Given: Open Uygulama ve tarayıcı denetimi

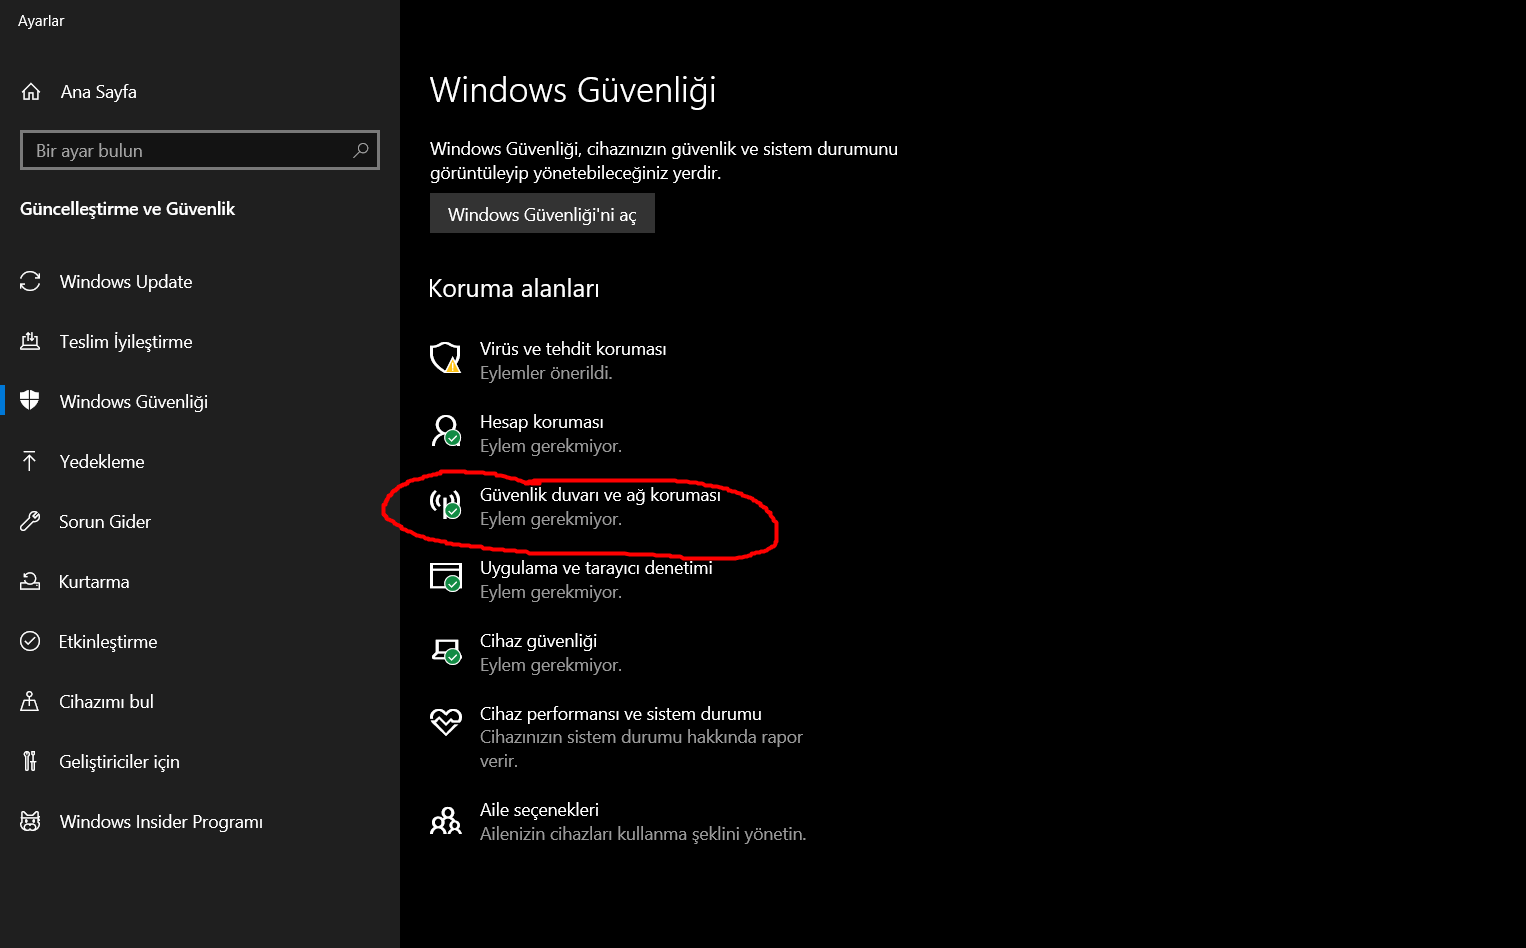Looking at the screenshot, I should [x=596, y=568].
